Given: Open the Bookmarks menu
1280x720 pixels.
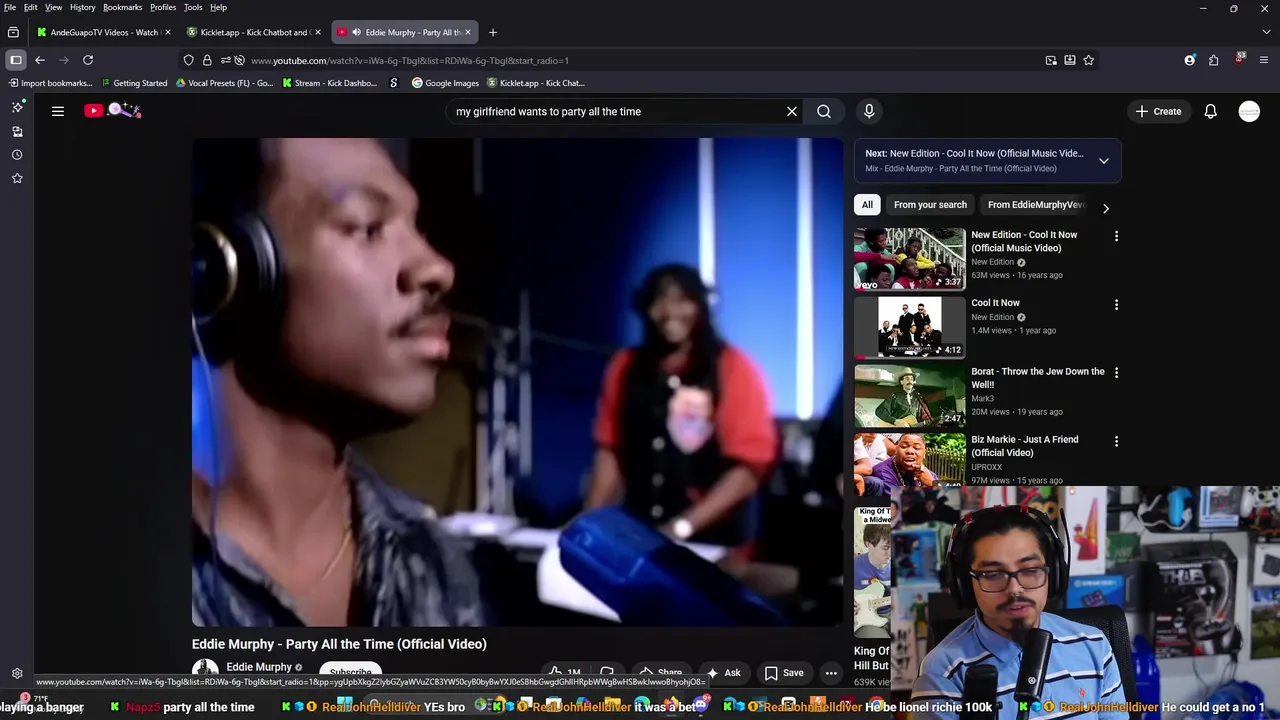Looking at the screenshot, I should click(123, 7).
